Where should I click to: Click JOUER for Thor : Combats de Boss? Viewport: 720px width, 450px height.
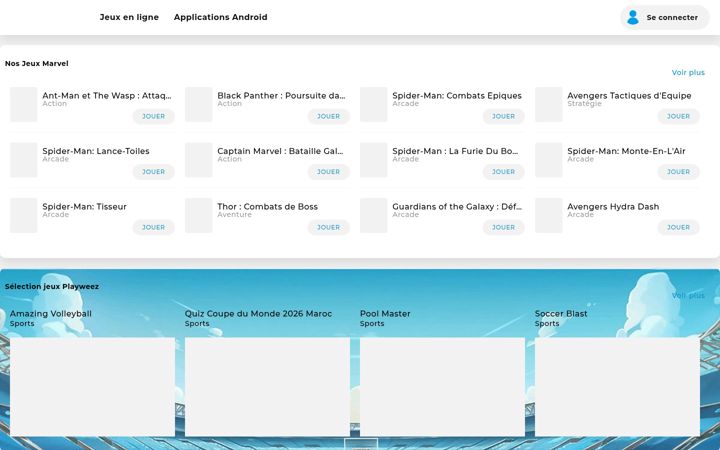328,227
